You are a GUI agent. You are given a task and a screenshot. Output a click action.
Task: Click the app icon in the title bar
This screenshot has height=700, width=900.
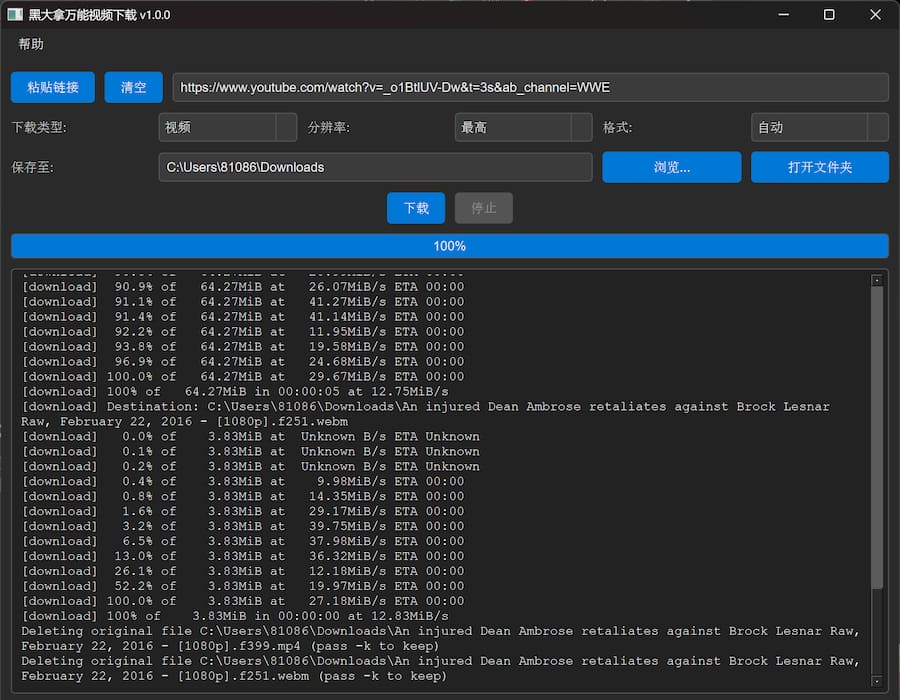click(x=15, y=15)
